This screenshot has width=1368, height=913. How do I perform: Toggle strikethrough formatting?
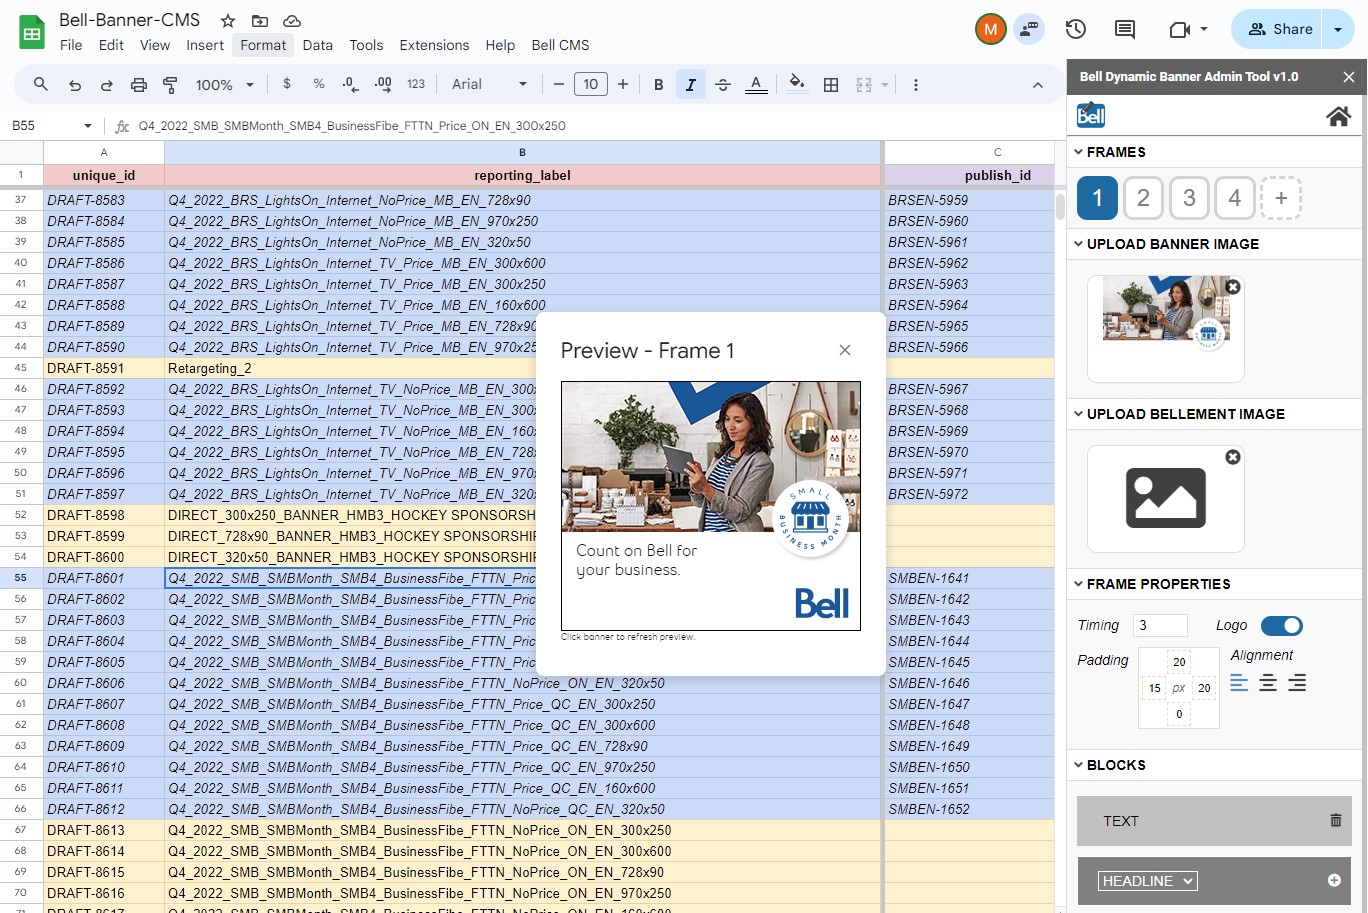click(723, 85)
